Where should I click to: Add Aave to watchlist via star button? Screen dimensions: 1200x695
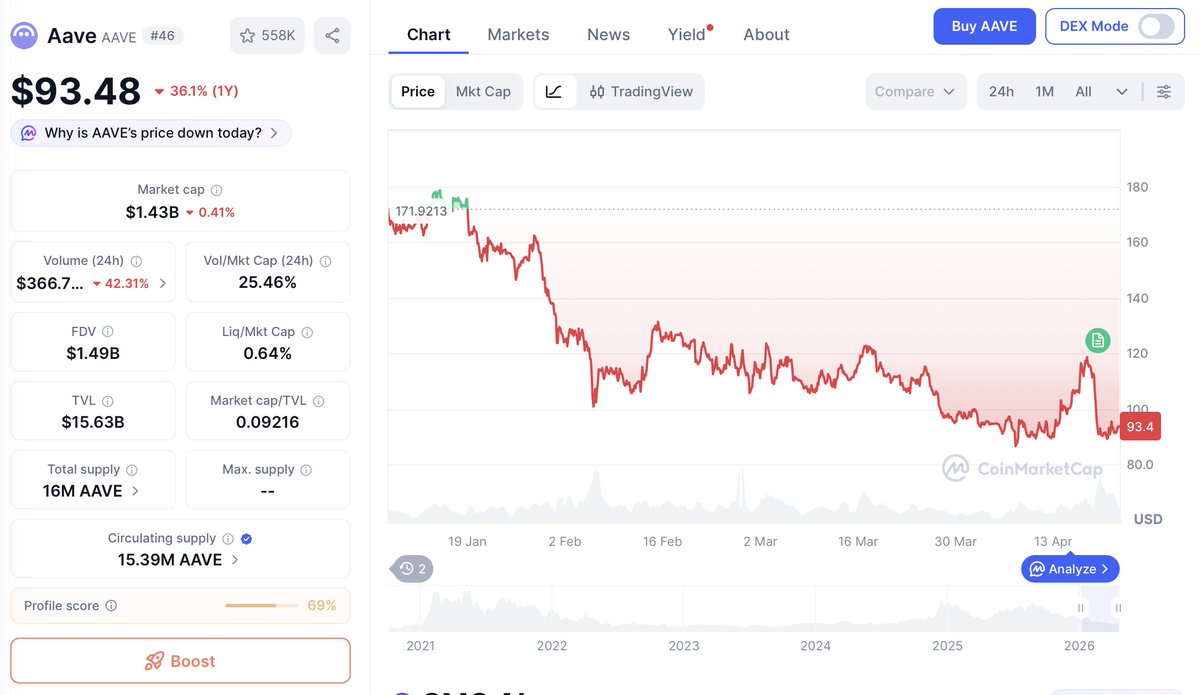point(267,36)
